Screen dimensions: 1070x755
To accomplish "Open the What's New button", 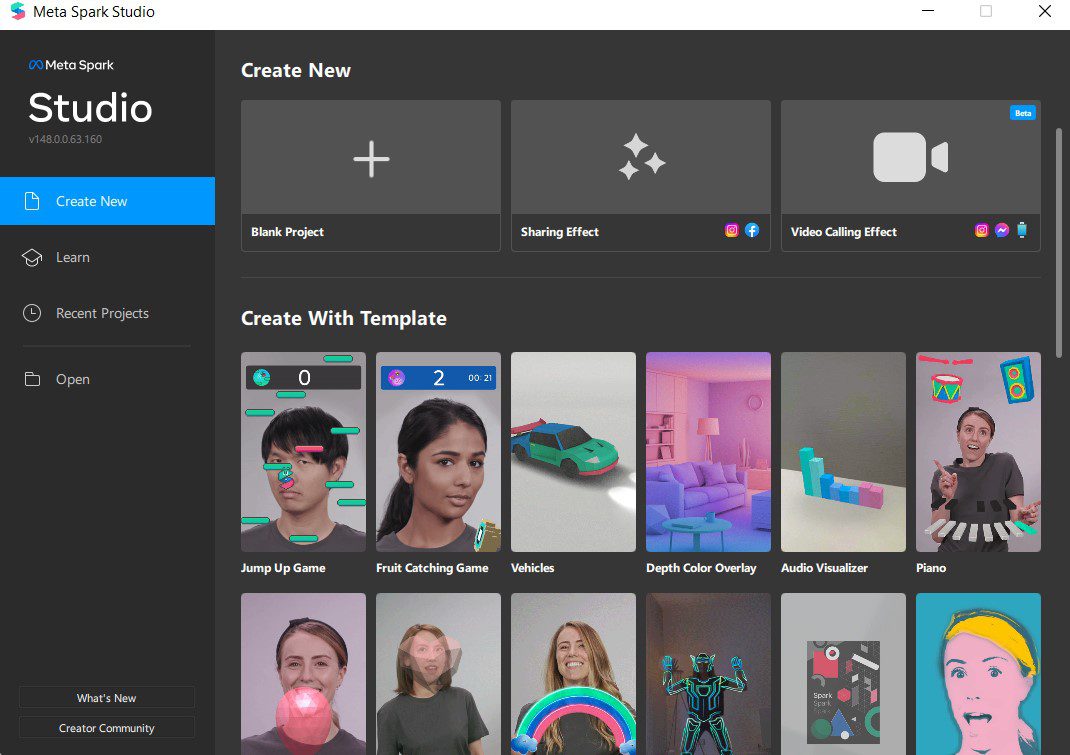I will point(107,698).
